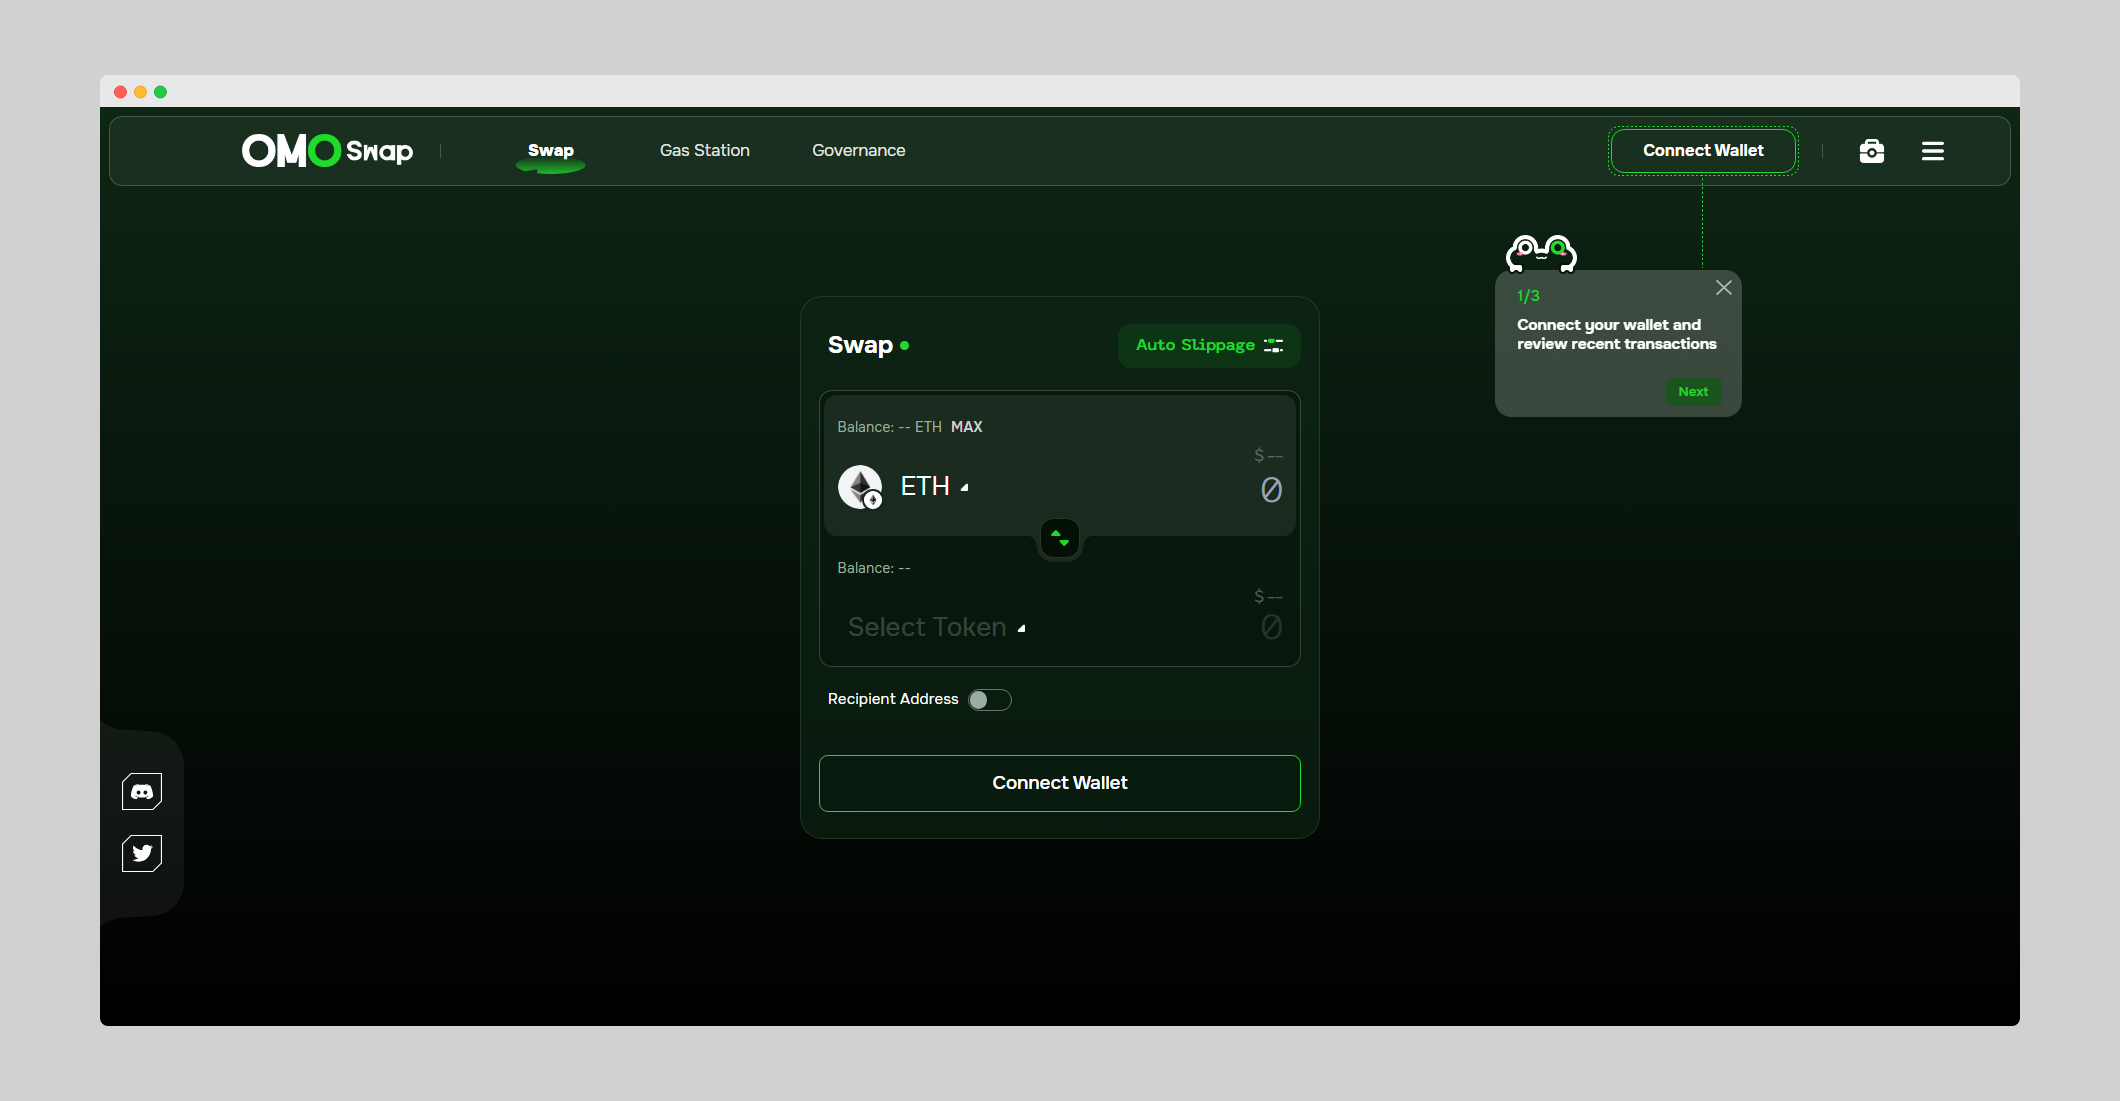Click the MAX balance button

(x=967, y=427)
